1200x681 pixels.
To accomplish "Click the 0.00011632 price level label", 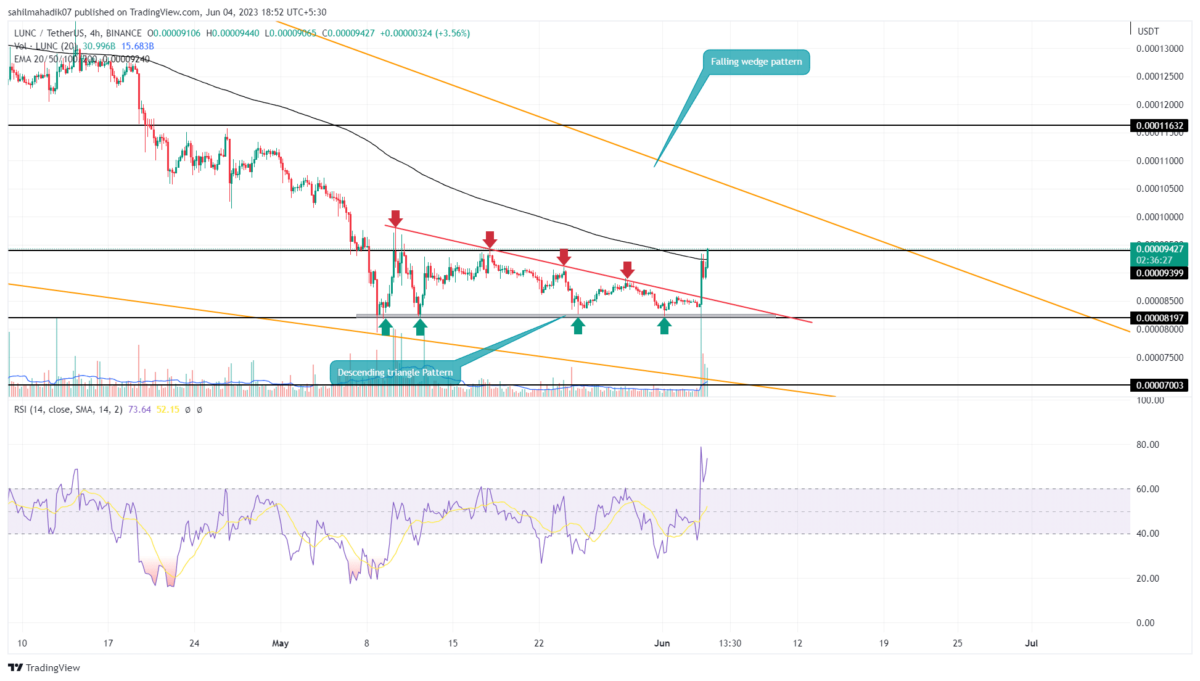I will [x=1158, y=126].
